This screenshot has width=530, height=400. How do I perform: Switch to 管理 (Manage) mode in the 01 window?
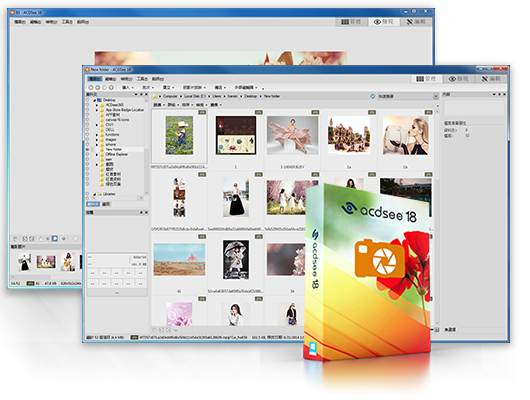[x=351, y=22]
